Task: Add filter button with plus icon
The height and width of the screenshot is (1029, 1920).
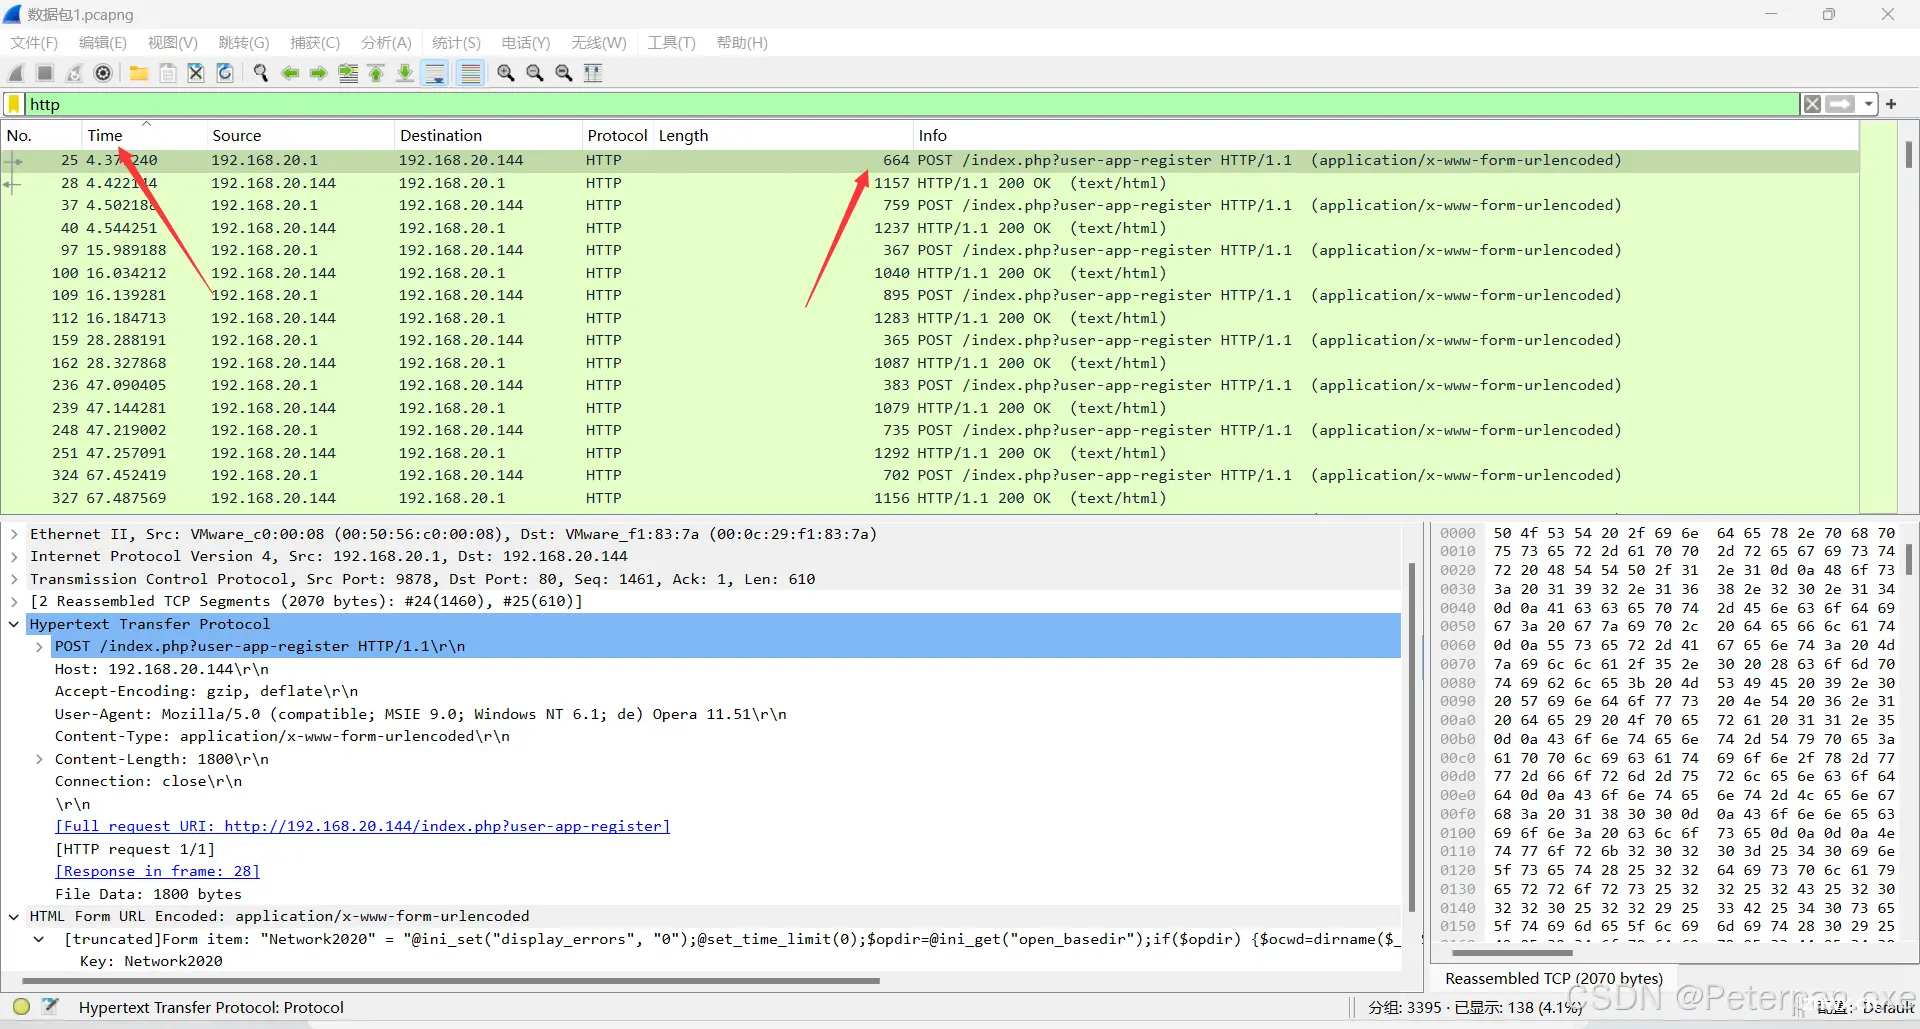Action: click(1891, 104)
